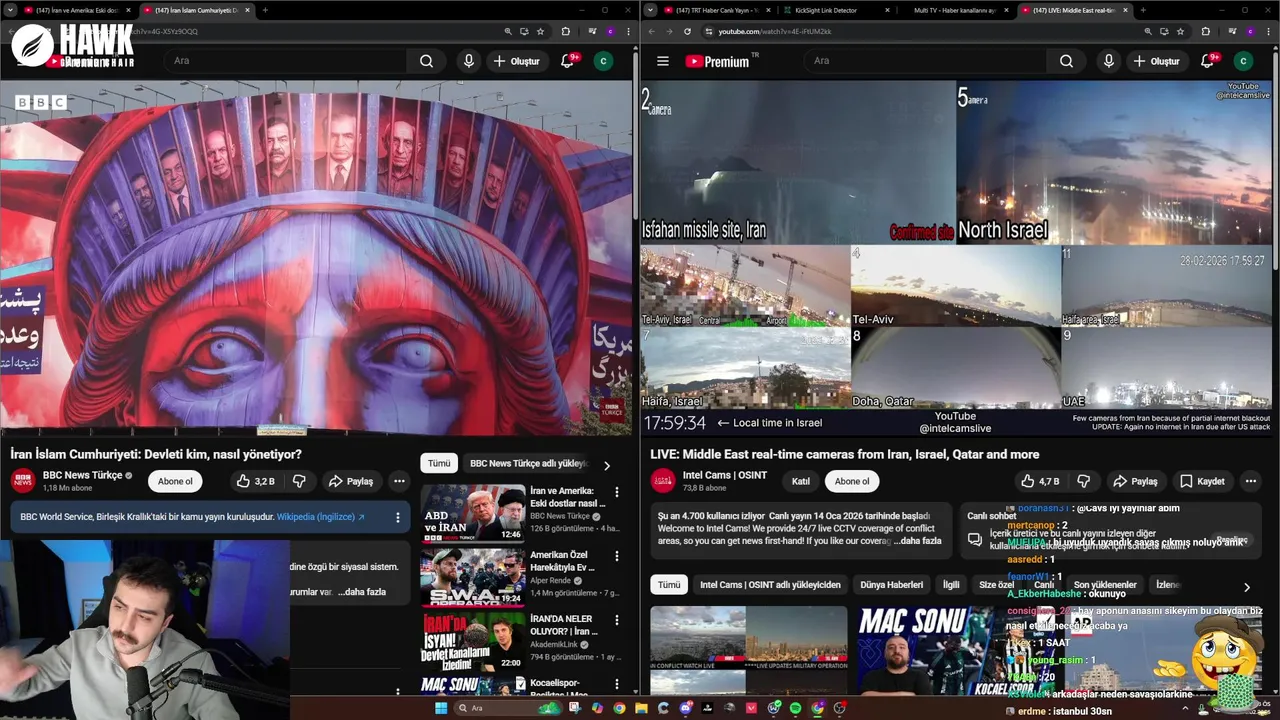Open extensions puzzle icon in left browser
The width and height of the screenshot is (1280, 720).
(x=565, y=31)
